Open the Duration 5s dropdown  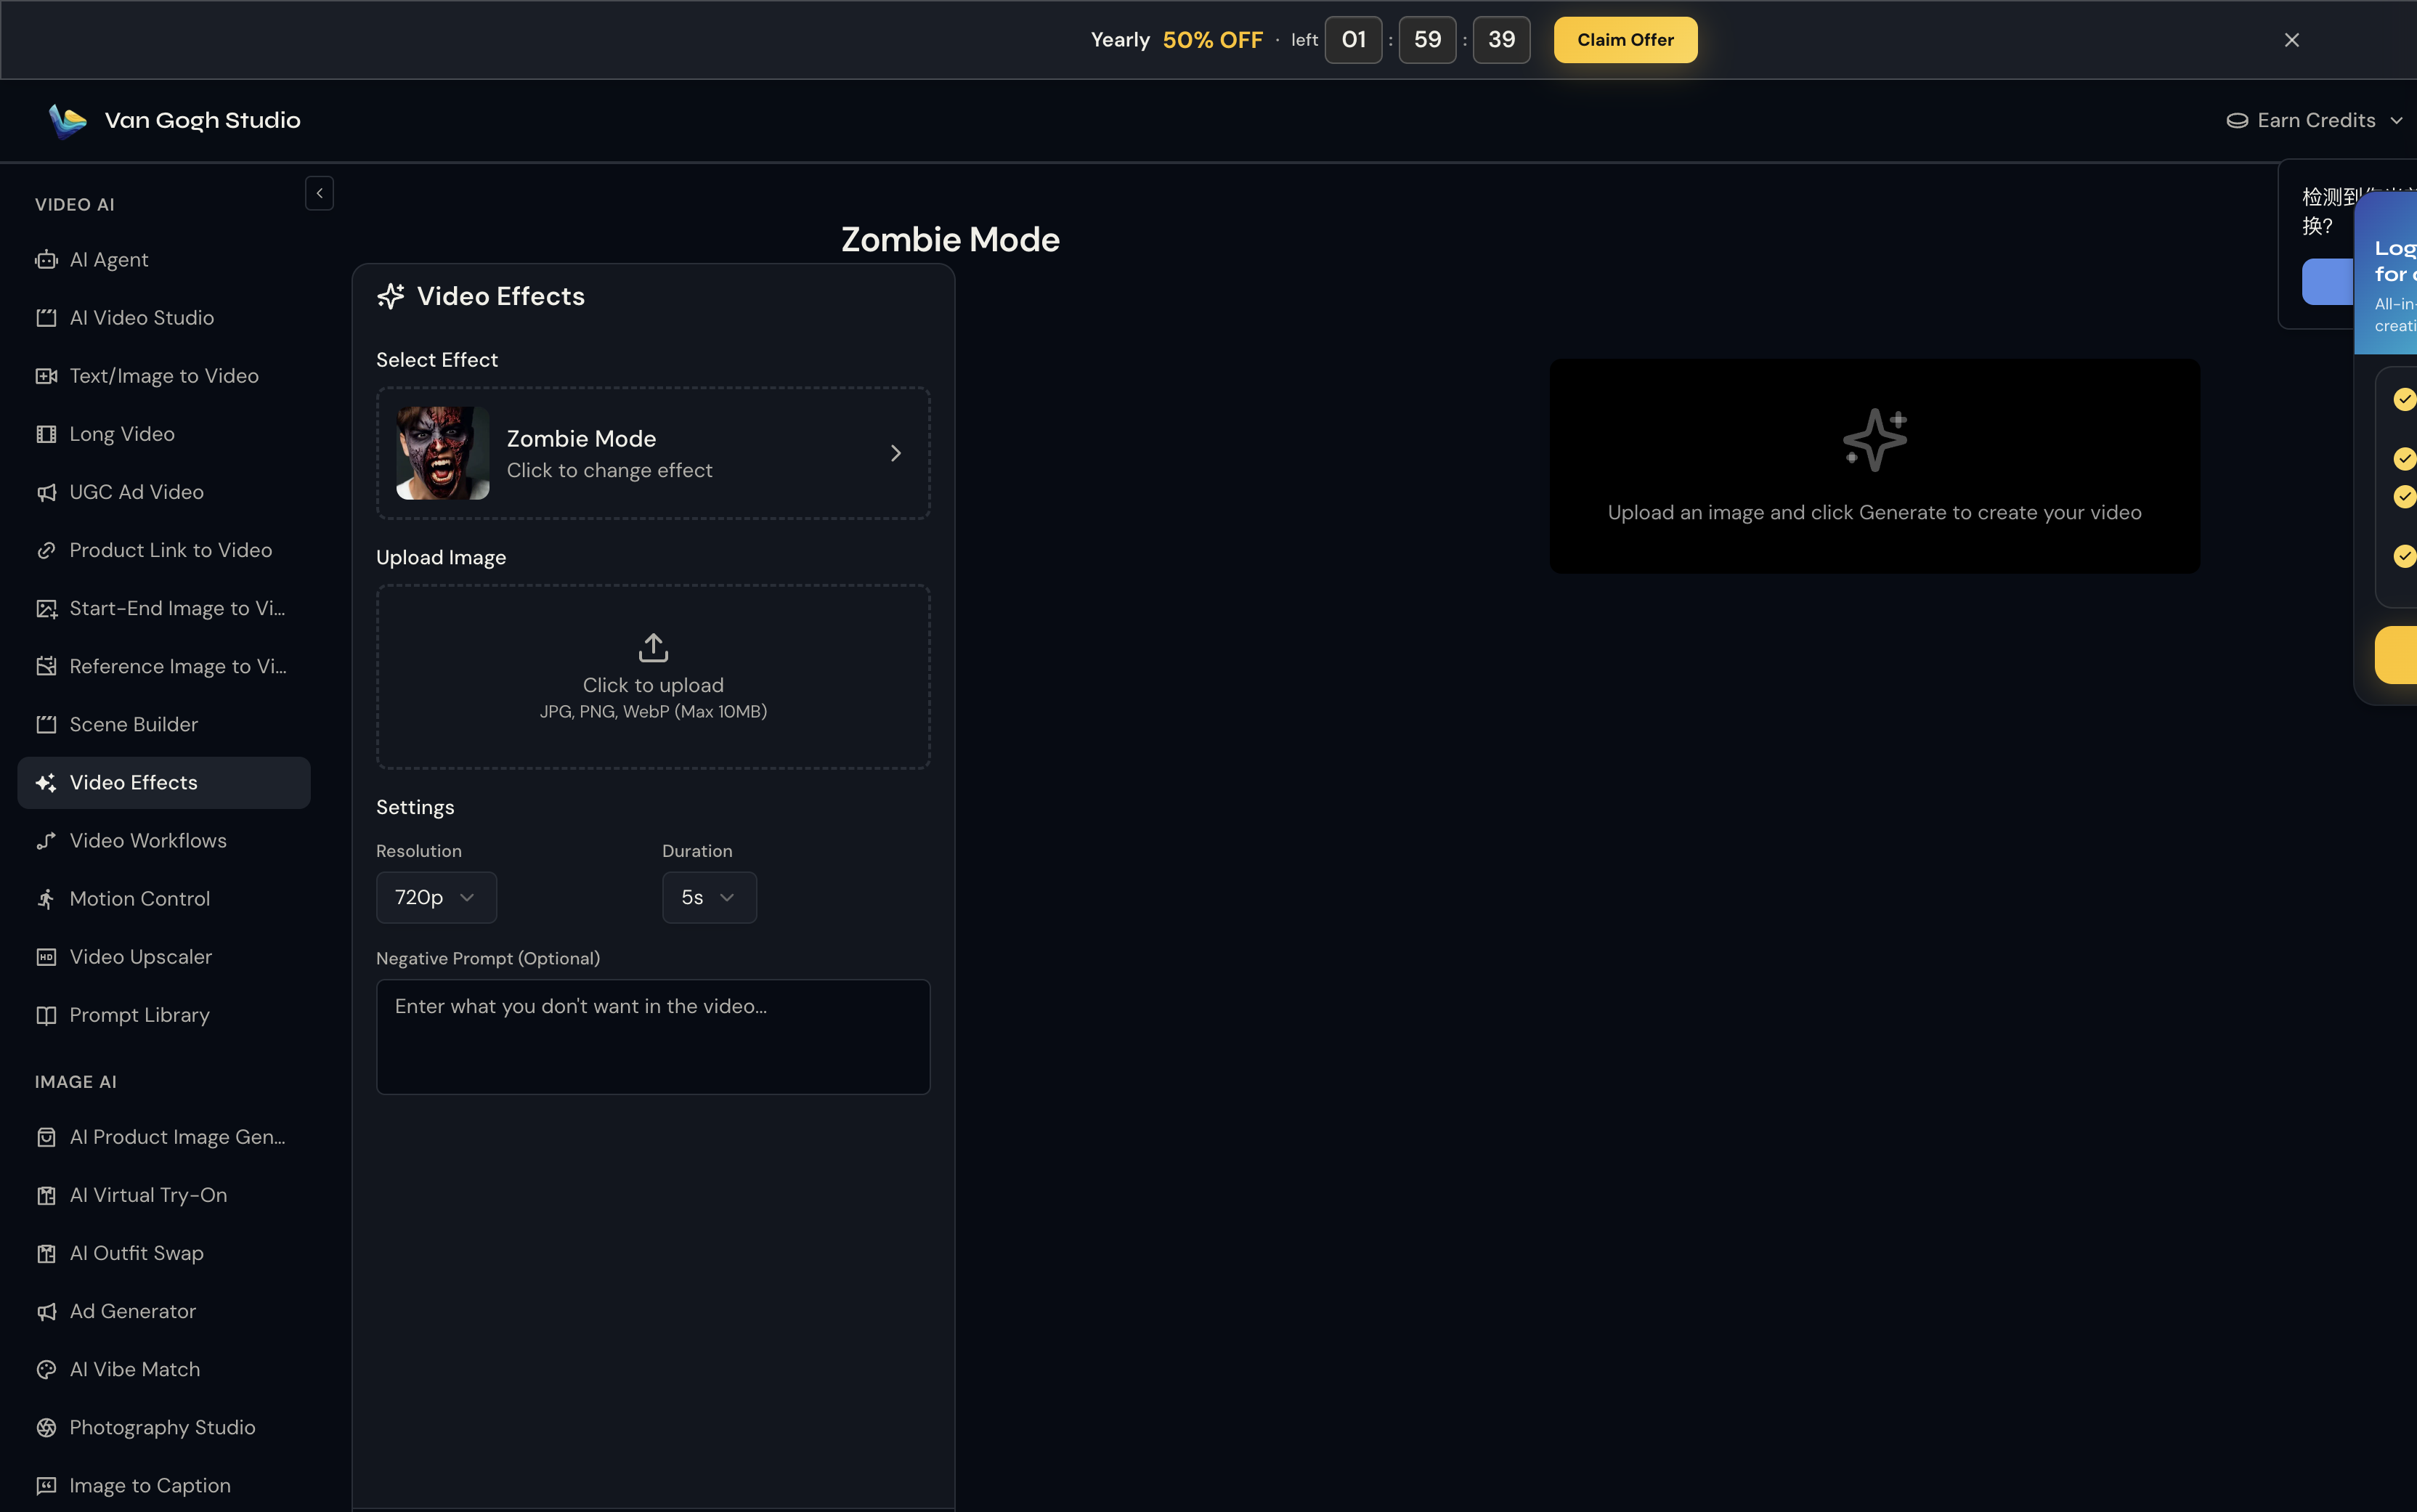tap(709, 897)
